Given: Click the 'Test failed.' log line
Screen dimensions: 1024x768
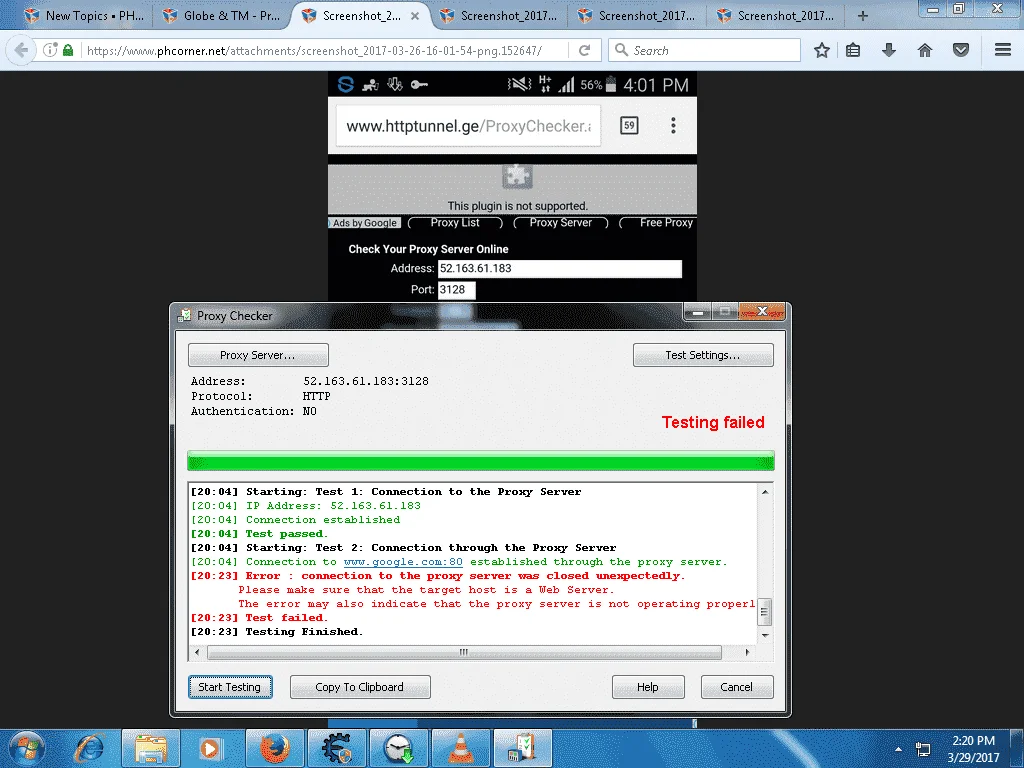Looking at the screenshot, I should 287,618.
